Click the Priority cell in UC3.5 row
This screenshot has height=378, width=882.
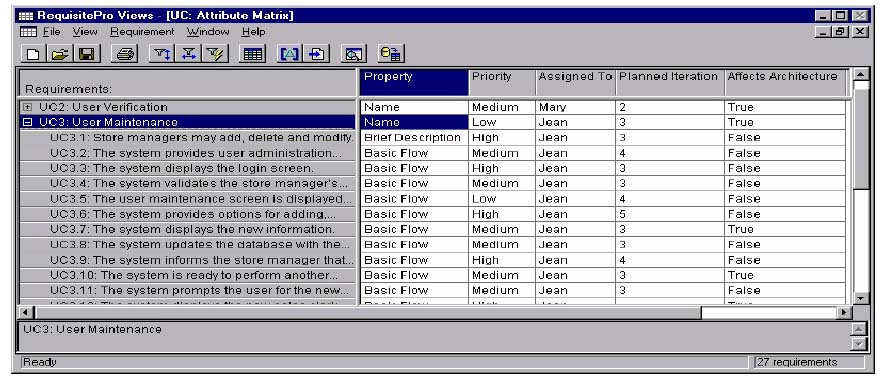pyautogui.click(x=502, y=199)
